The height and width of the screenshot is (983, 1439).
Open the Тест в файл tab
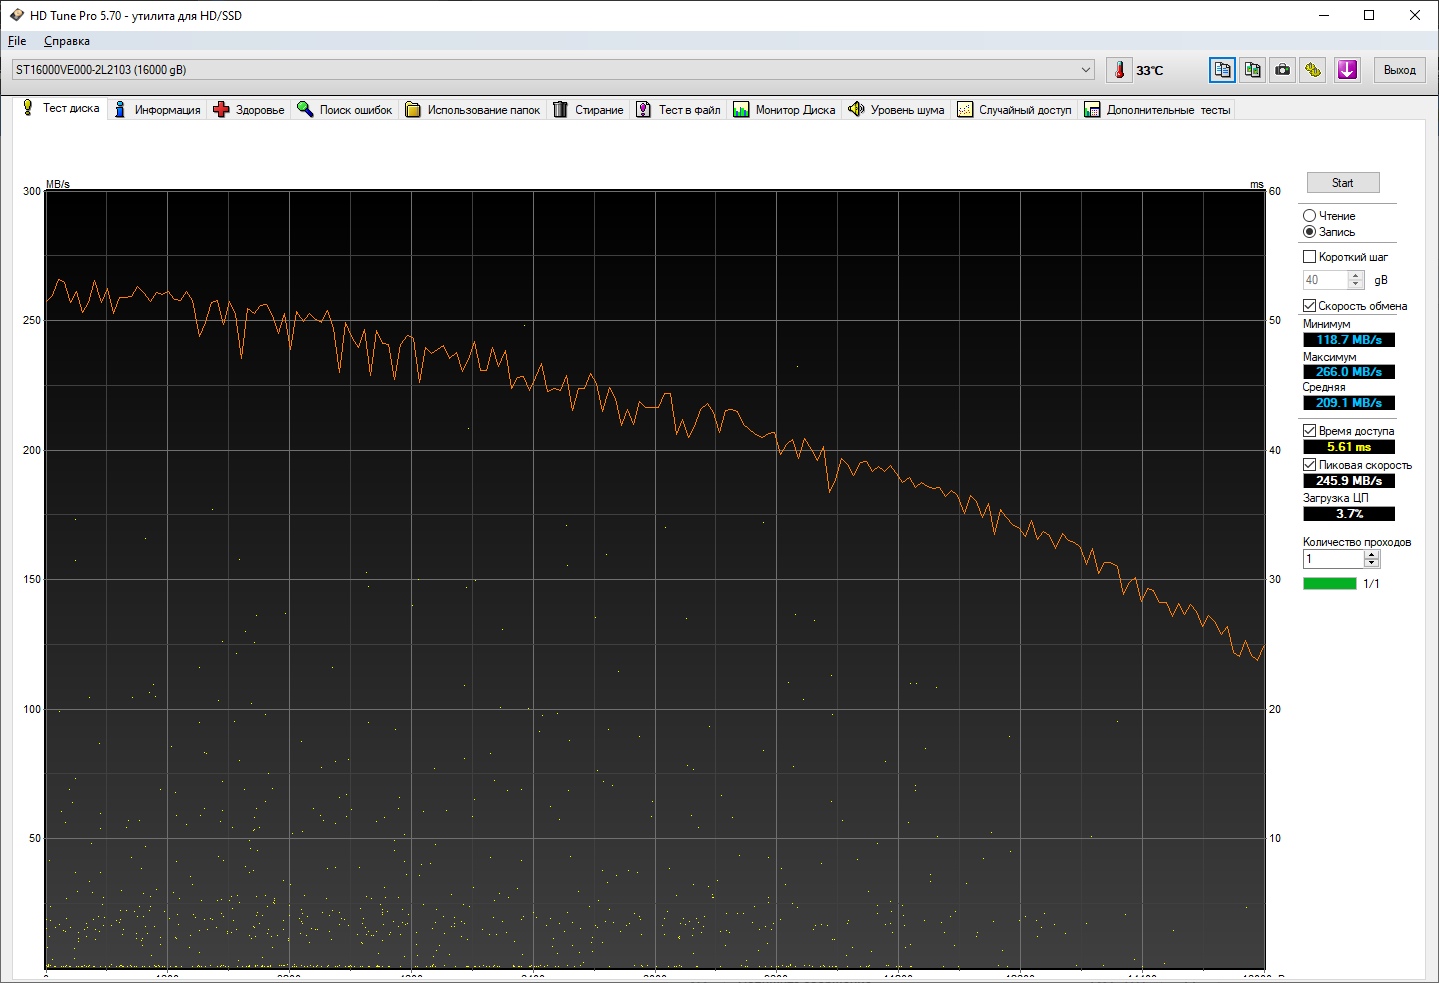(679, 110)
